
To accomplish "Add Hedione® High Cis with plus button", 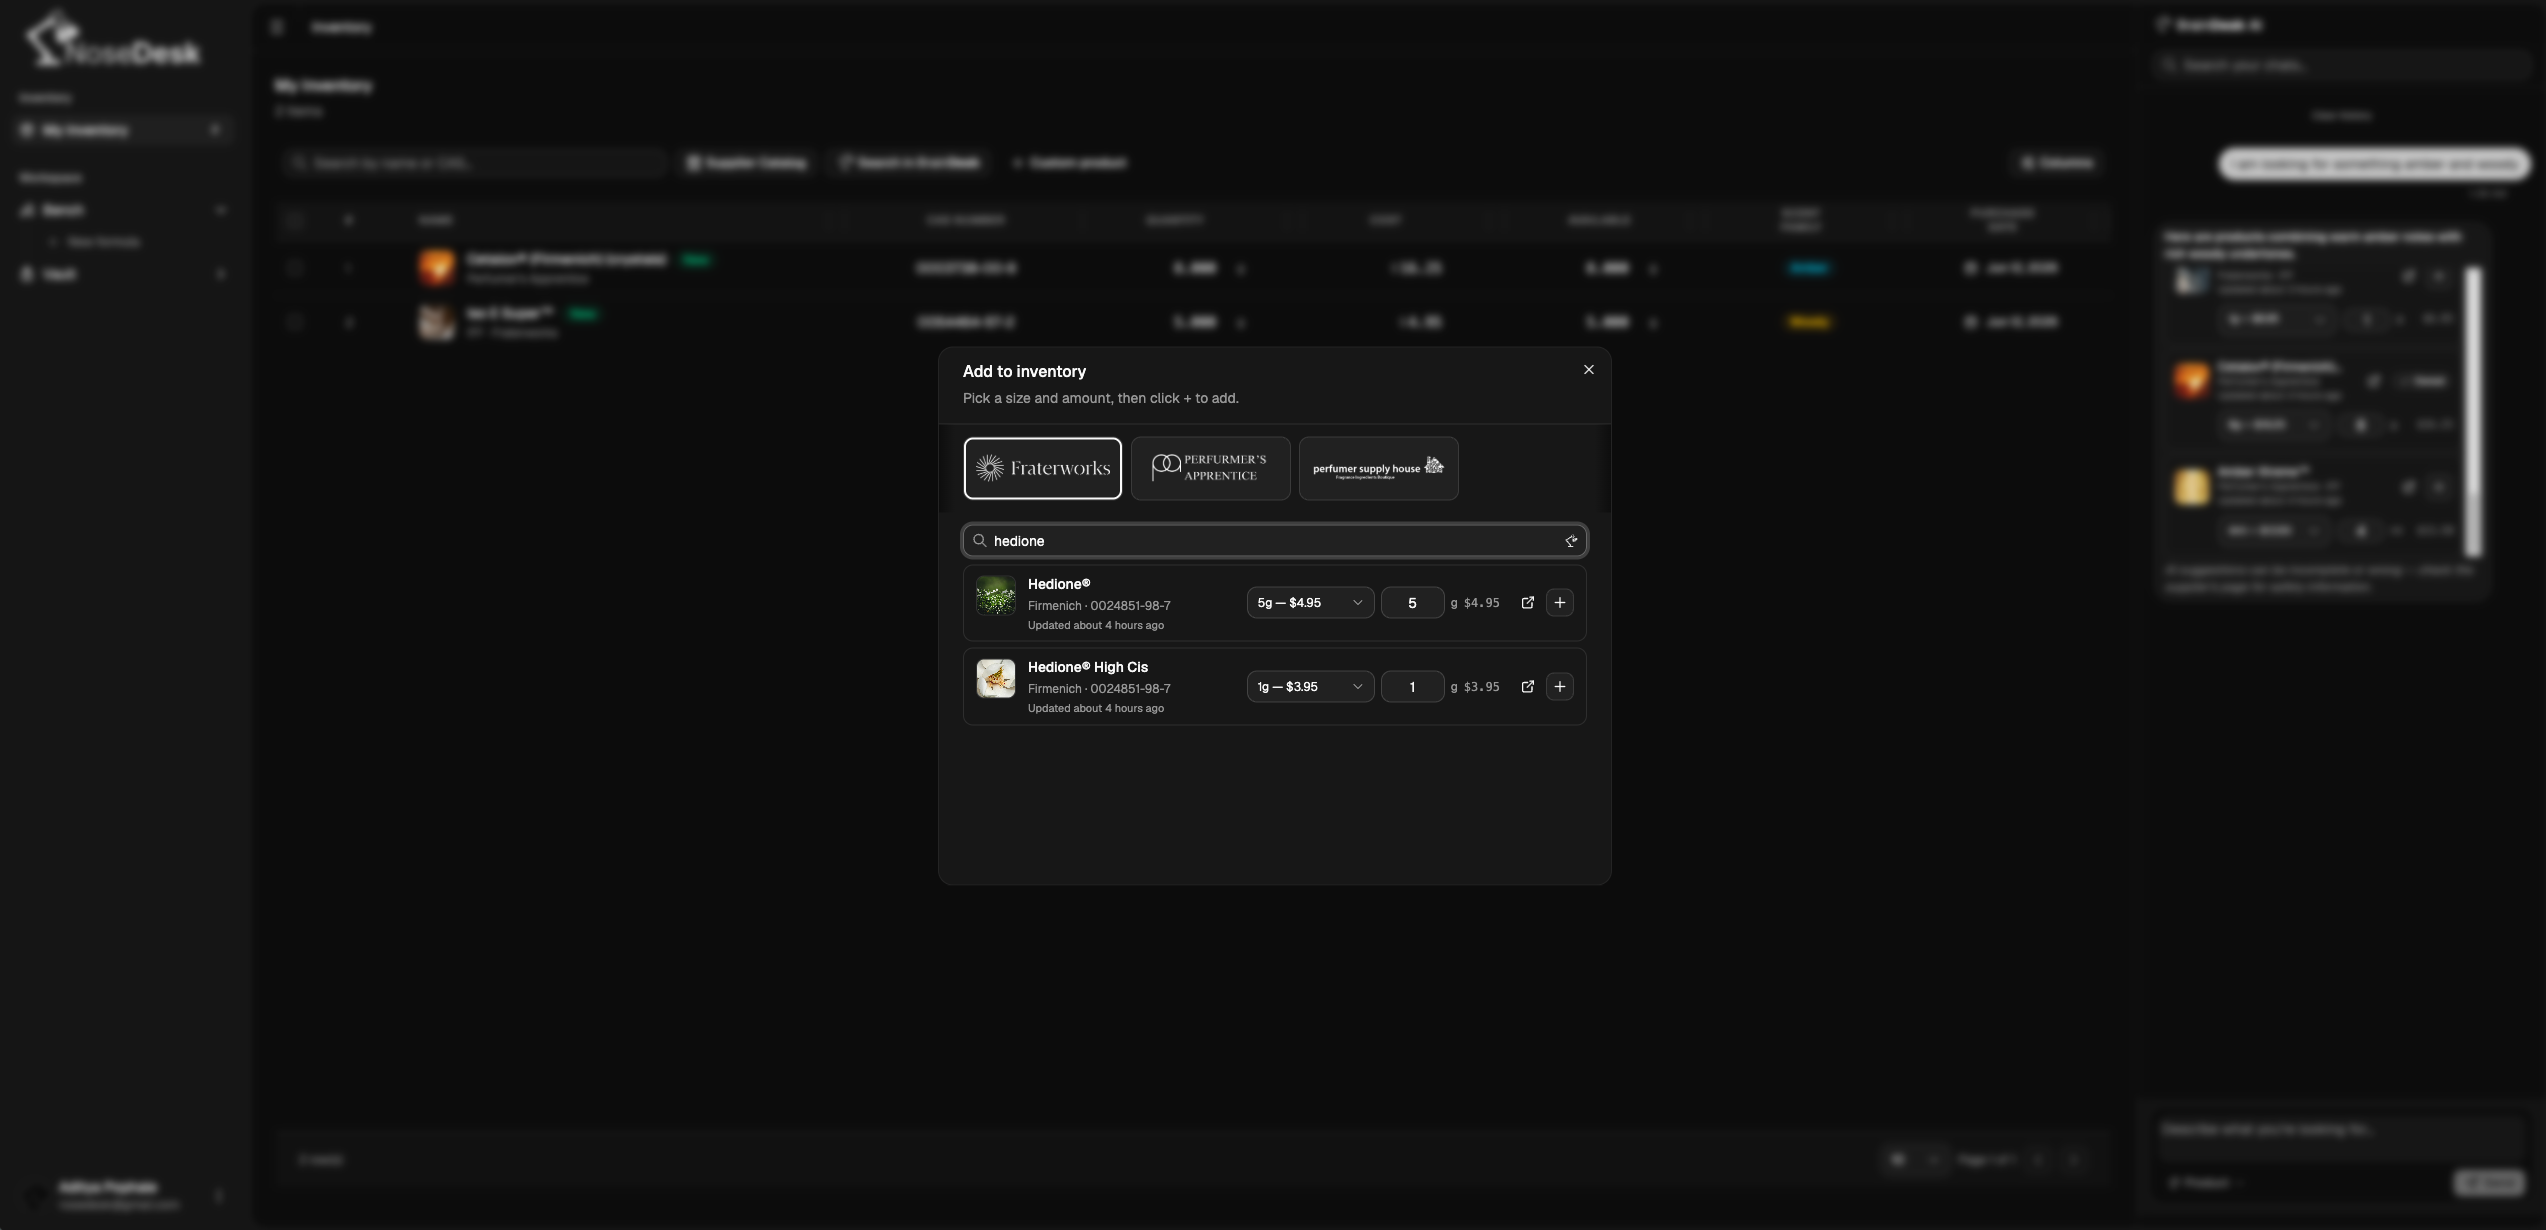I will (x=1559, y=687).
